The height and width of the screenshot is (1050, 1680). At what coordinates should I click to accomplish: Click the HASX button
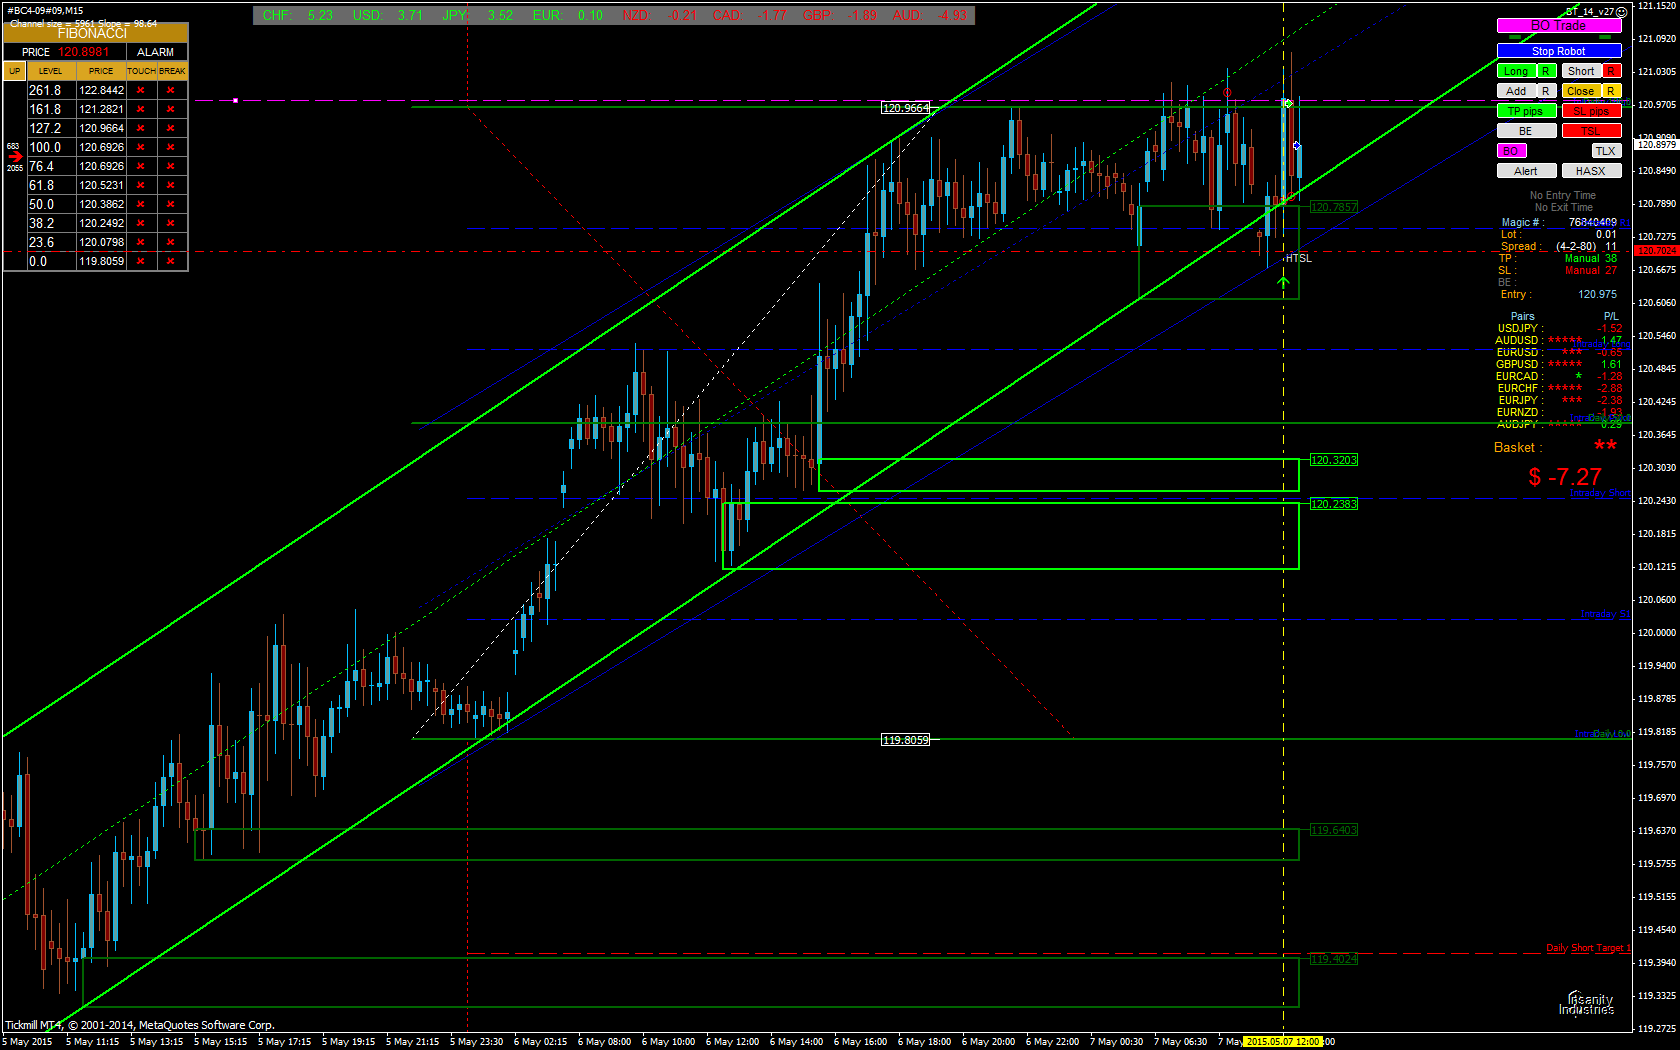coord(1591,171)
